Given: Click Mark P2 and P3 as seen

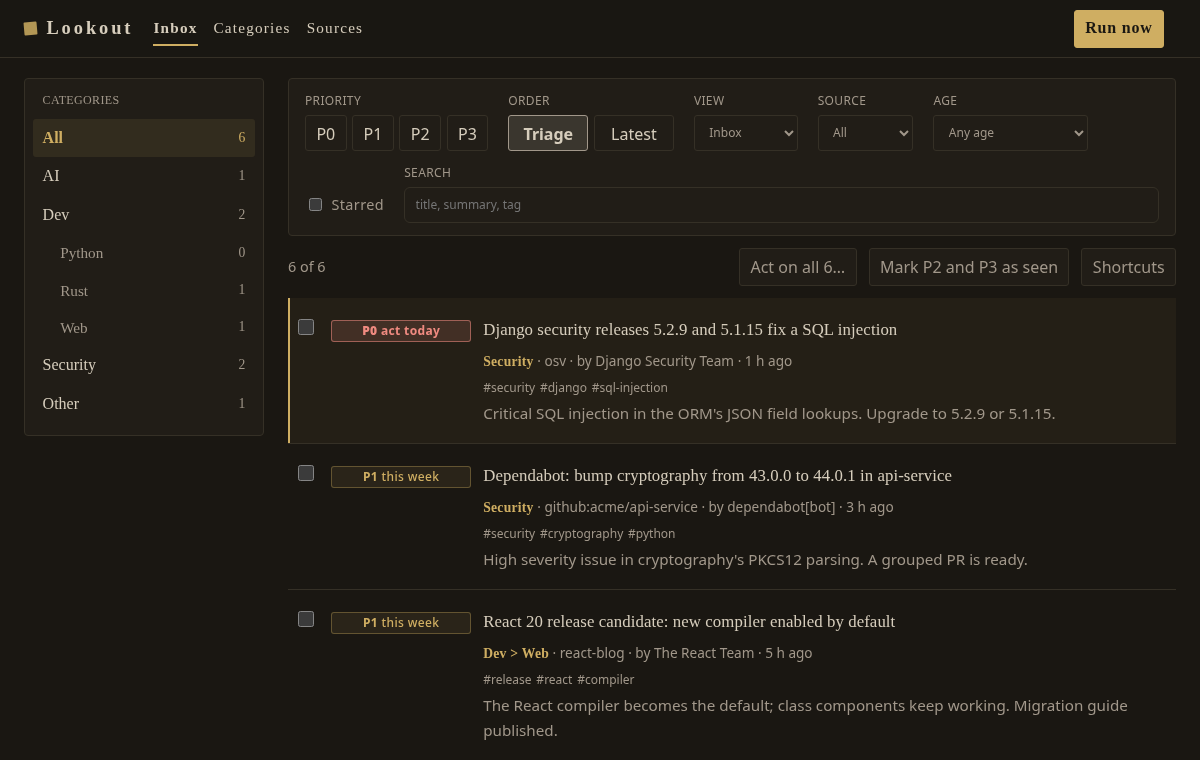Looking at the screenshot, I should (969, 267).
